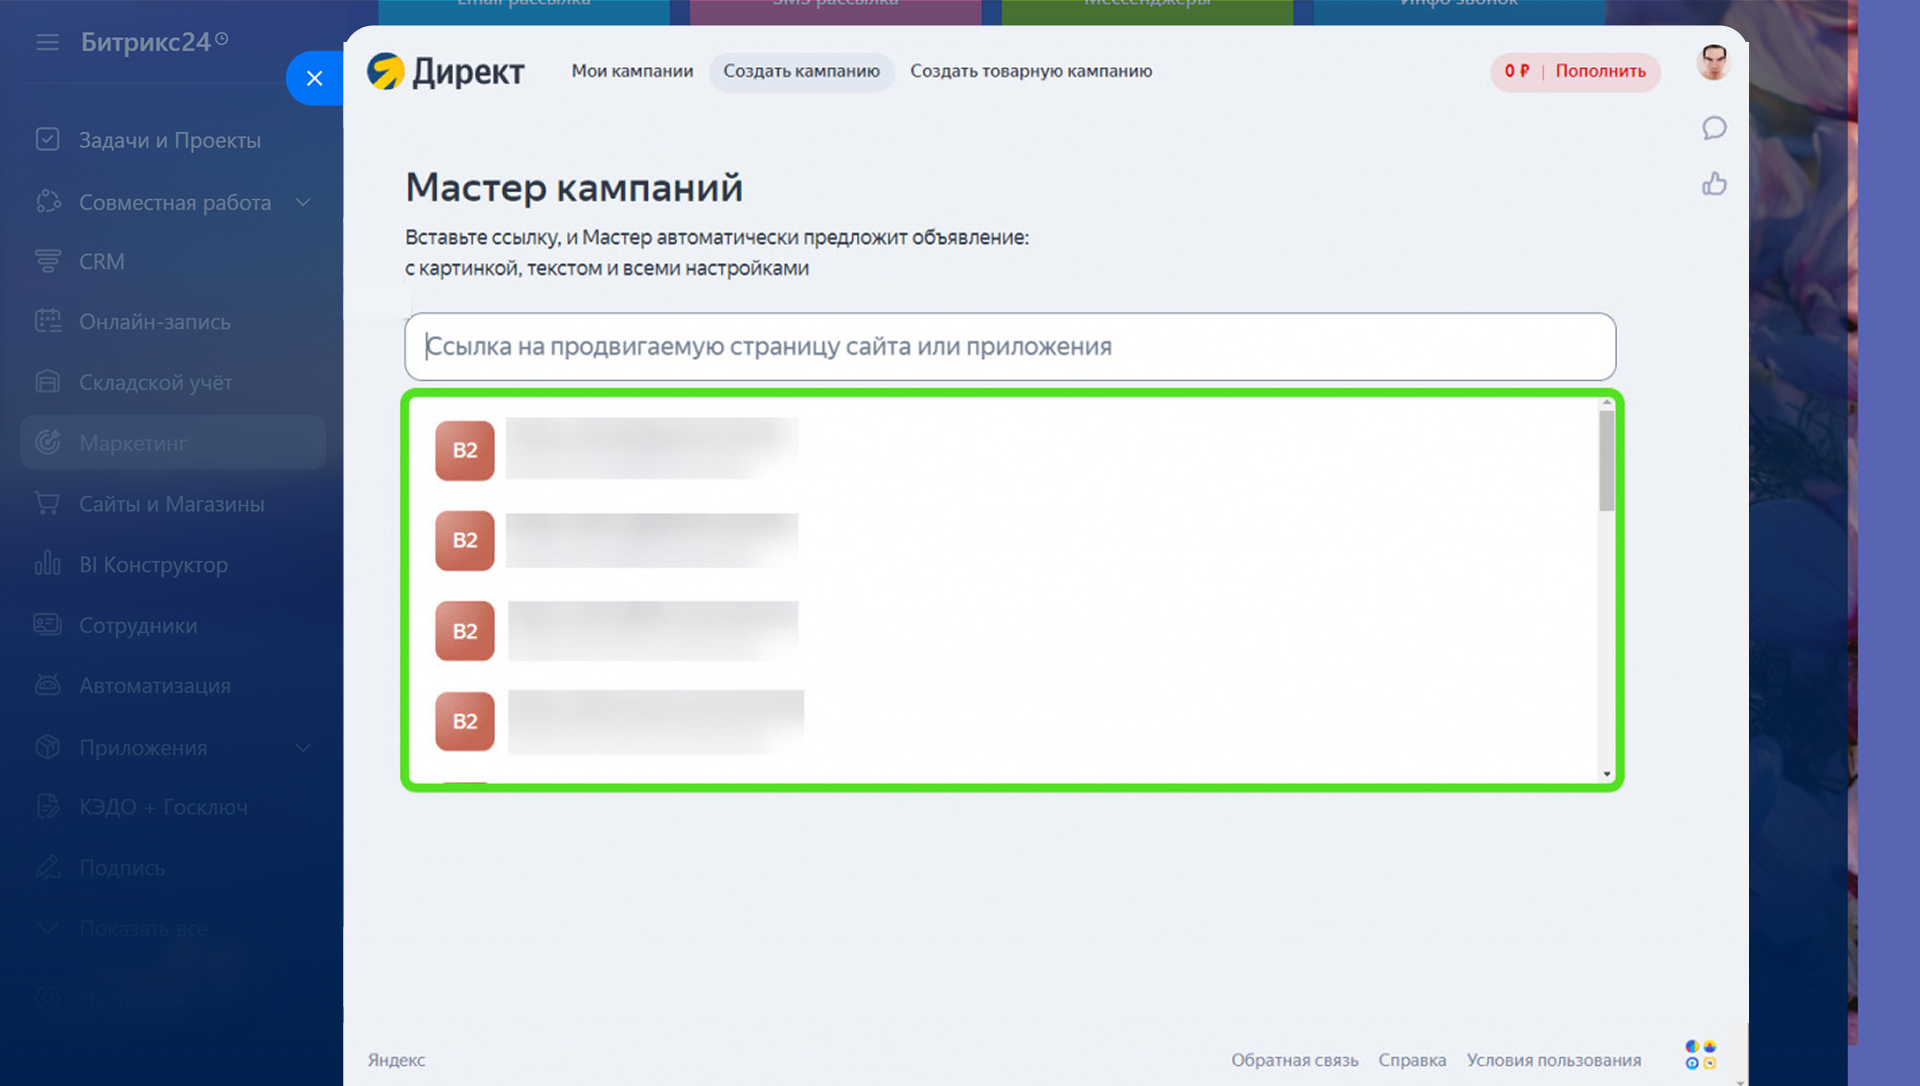Click the suggestion list scrollbar thumb
Image resolution: width=1920 pixels, height=1086 pixels.
pos(1606,461)
